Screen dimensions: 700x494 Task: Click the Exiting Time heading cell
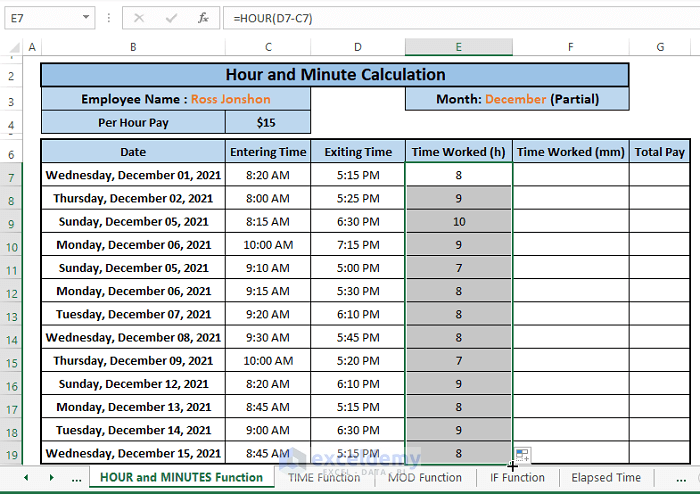pyautogui.click(x=358, y=152)
